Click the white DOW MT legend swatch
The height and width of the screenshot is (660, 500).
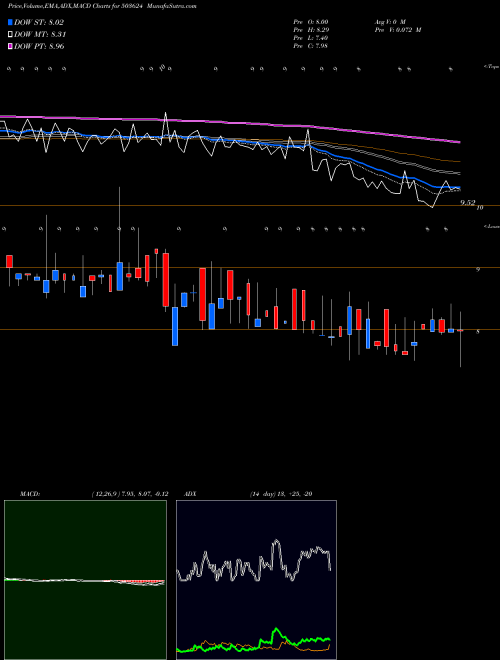click(x=10, y=35)
